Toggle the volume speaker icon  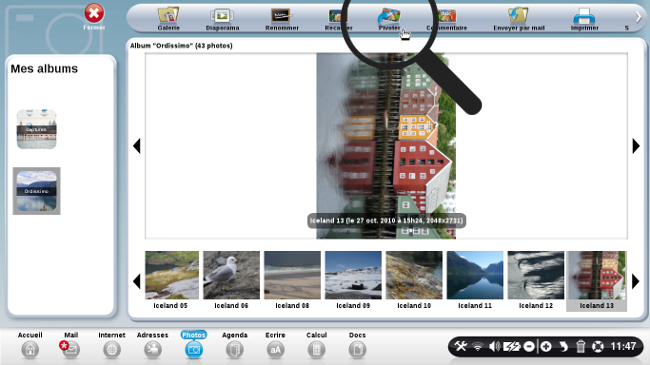(x=494, y=346)
